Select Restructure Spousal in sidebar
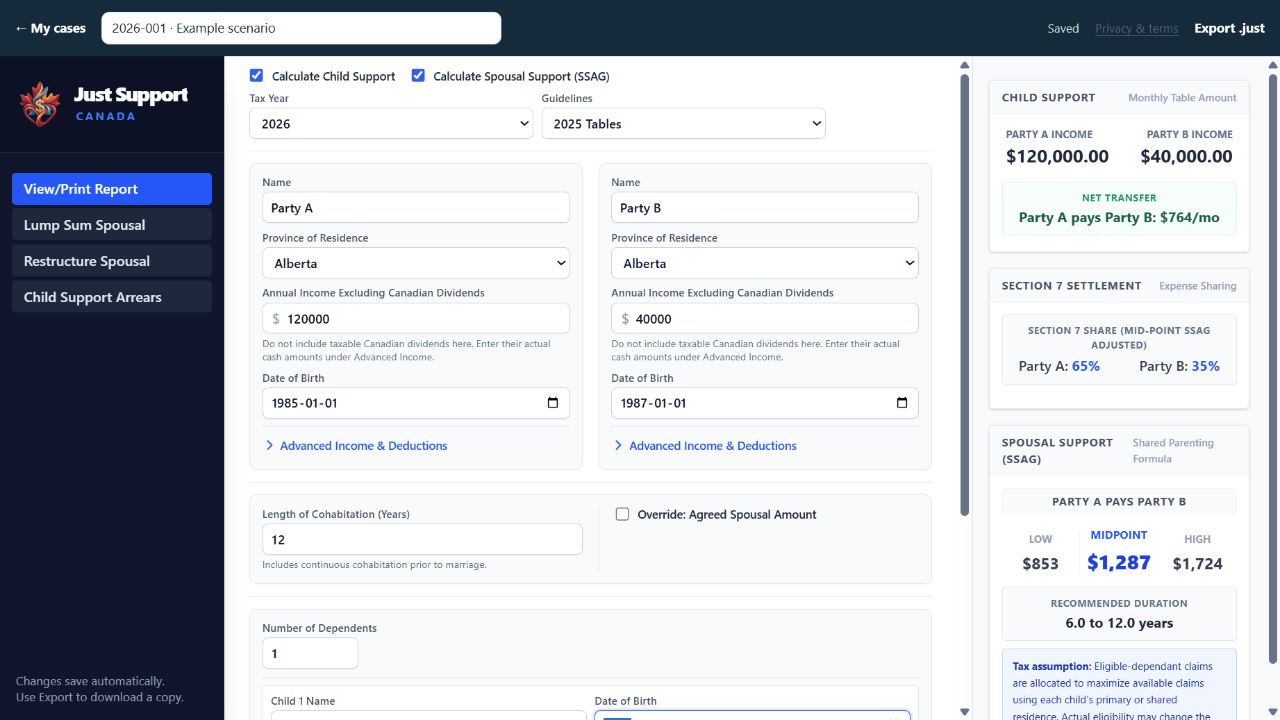Screen dimensions: 1280x720 [x=112, y=261]
